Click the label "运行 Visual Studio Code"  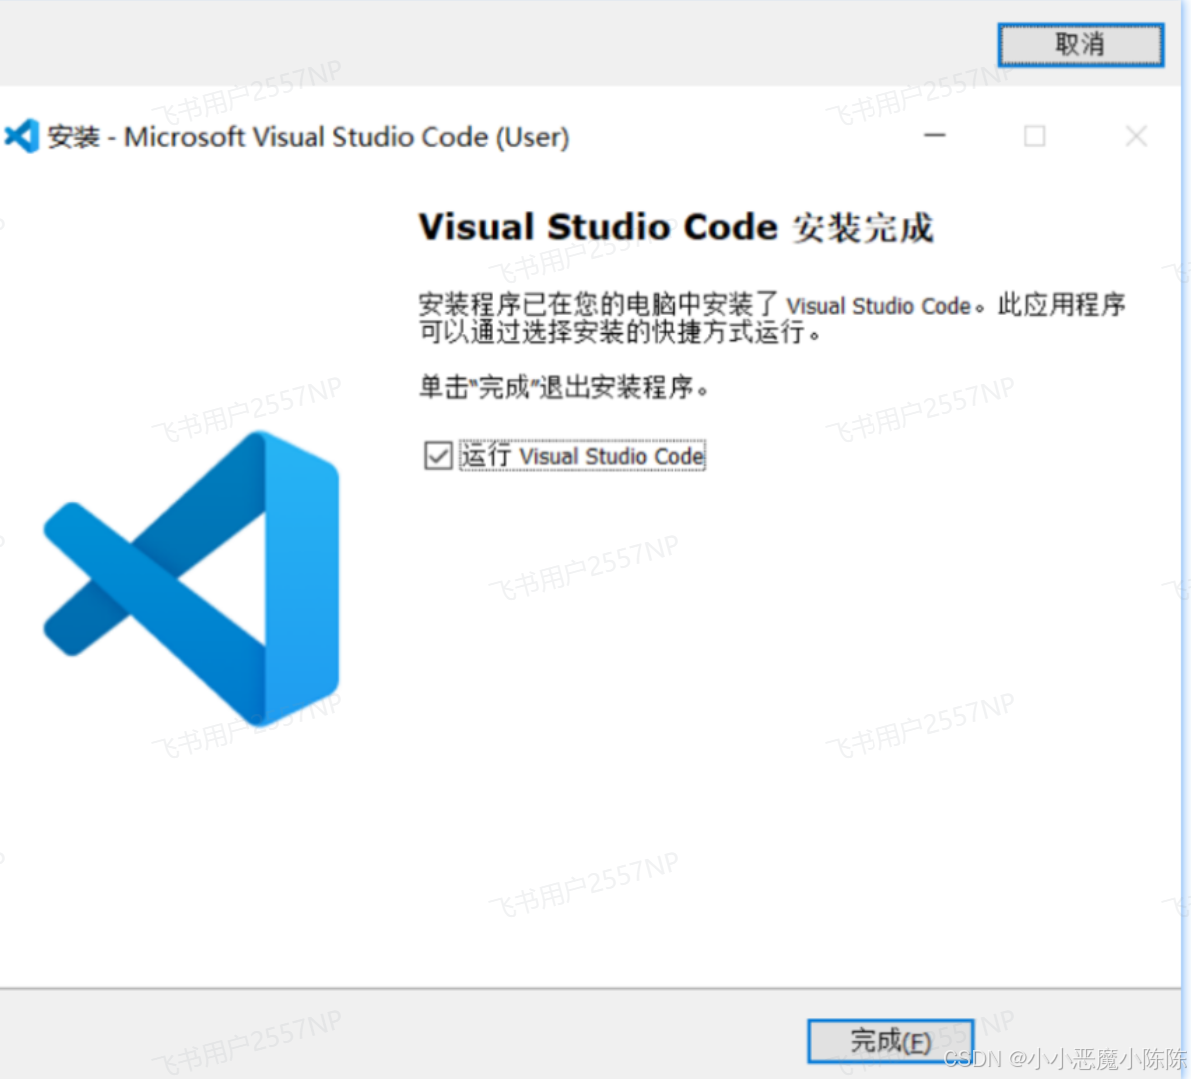(x=583, y=456)
